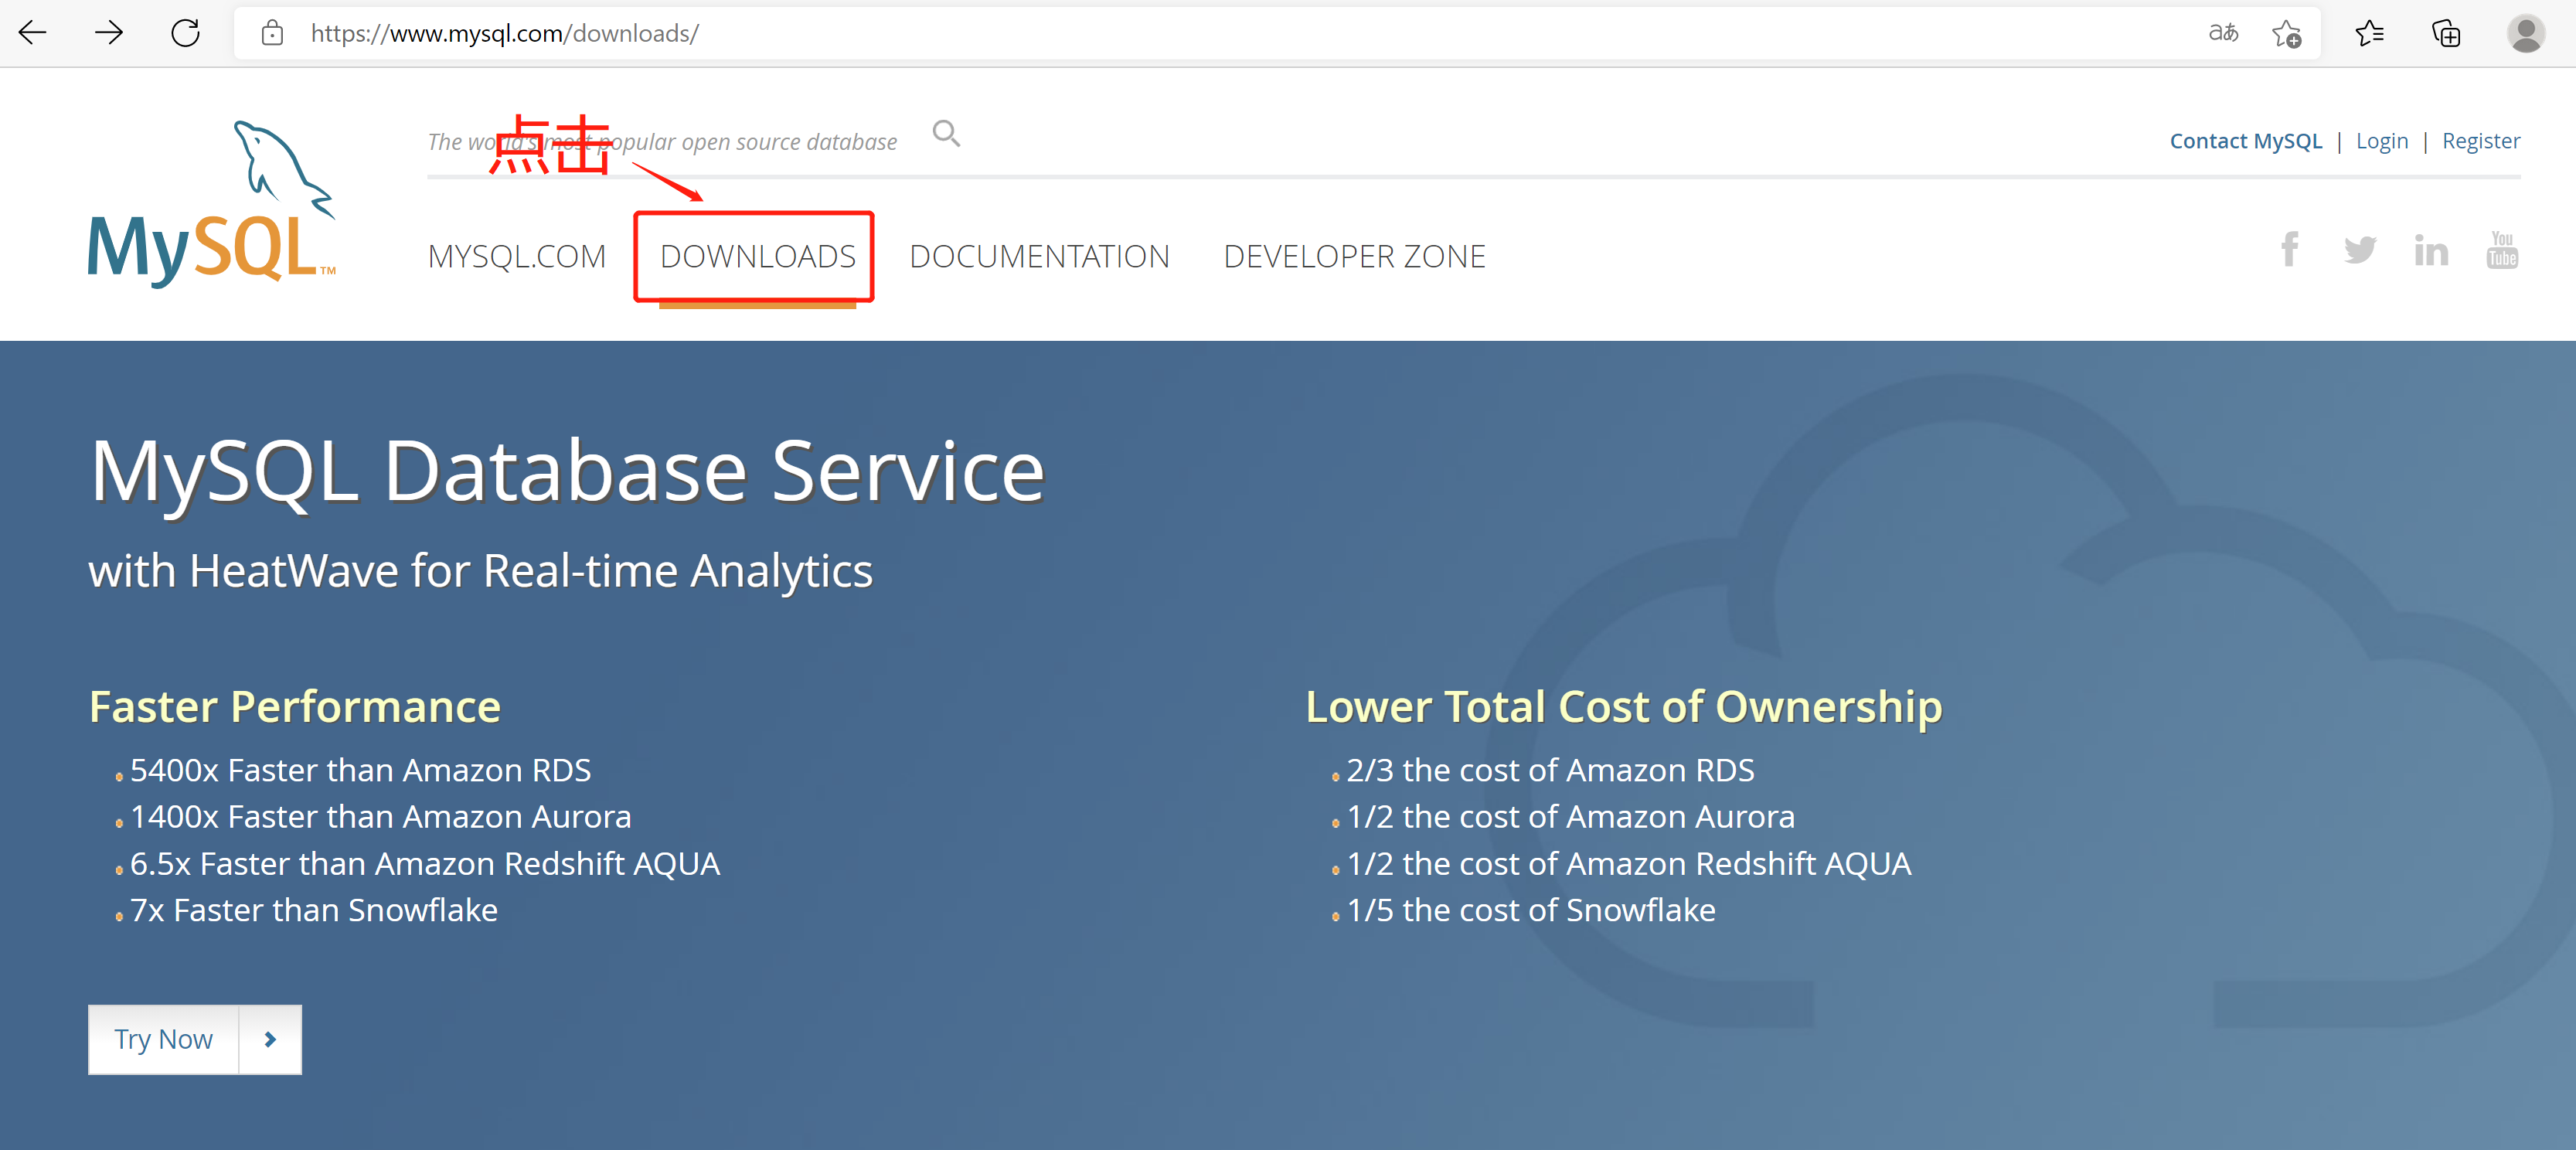Click the Login link
This screenshot has width=2576, height=1150.
tap(2381, 141)
